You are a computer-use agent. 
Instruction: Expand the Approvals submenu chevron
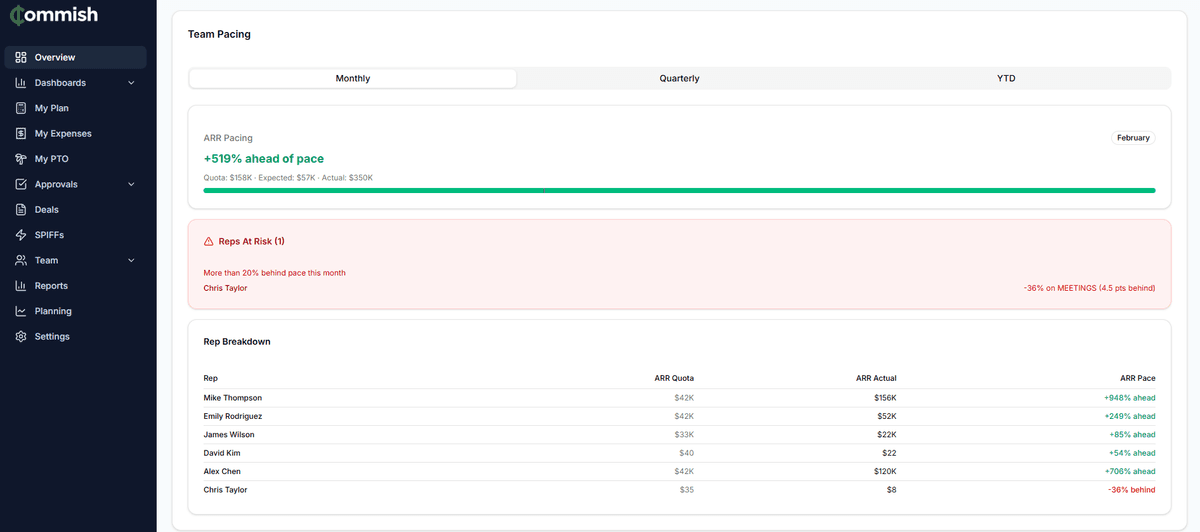pyautogui.click(x=131, y=184)
